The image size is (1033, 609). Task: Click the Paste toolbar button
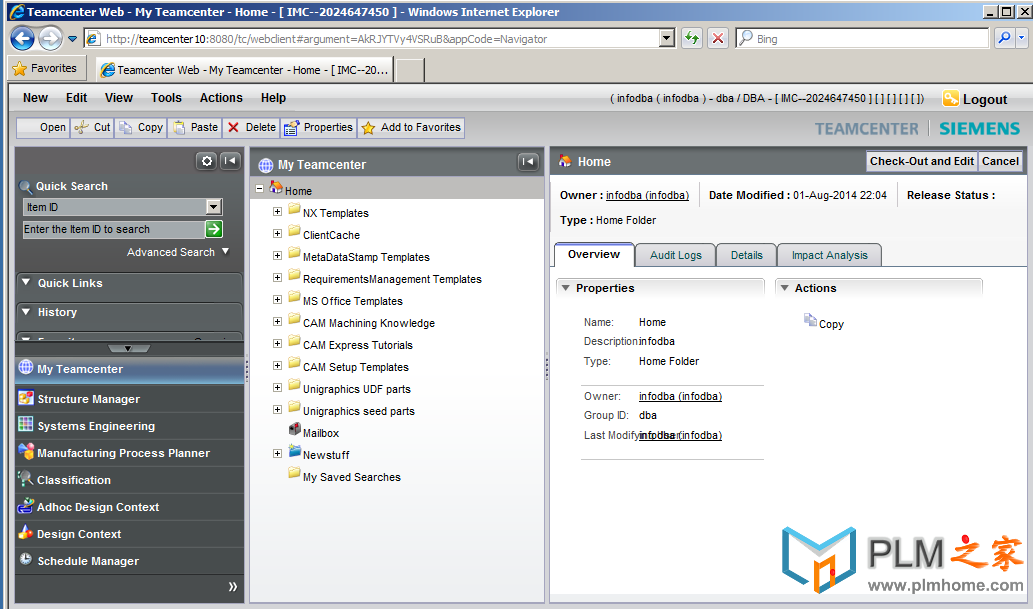pos(195,127)
